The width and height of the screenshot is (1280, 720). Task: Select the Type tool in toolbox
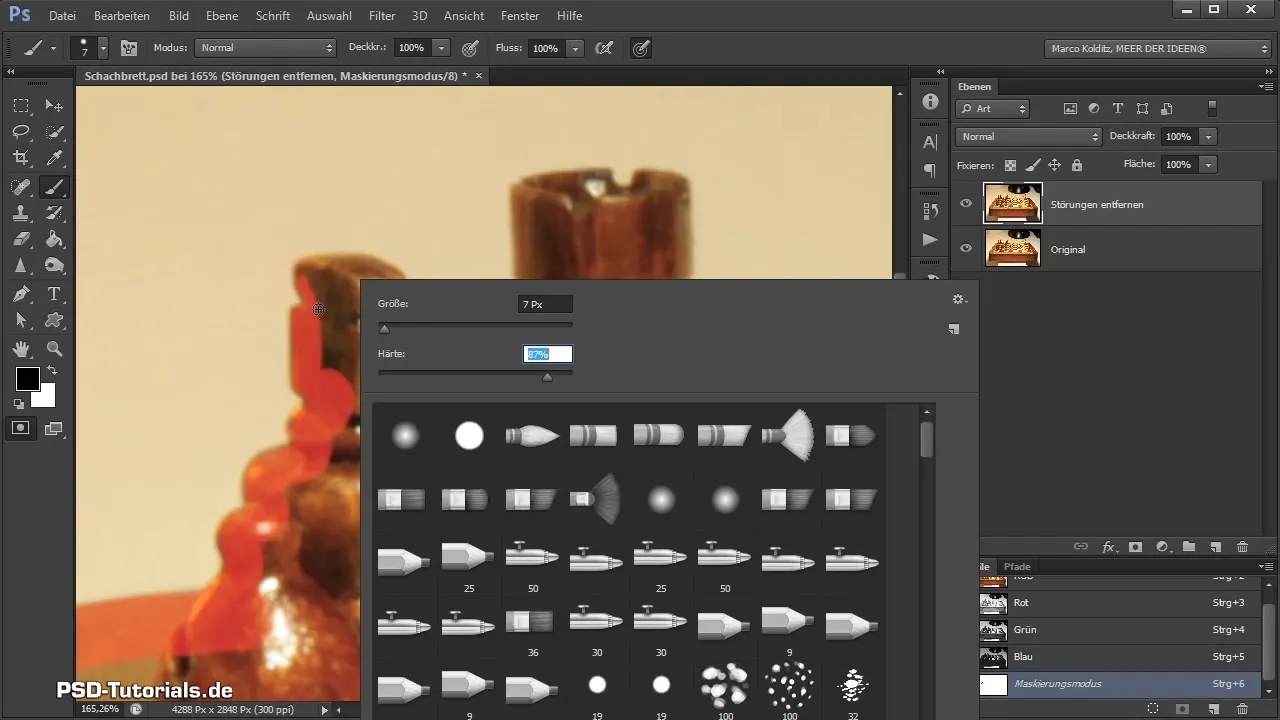click(x=55, y=294)
